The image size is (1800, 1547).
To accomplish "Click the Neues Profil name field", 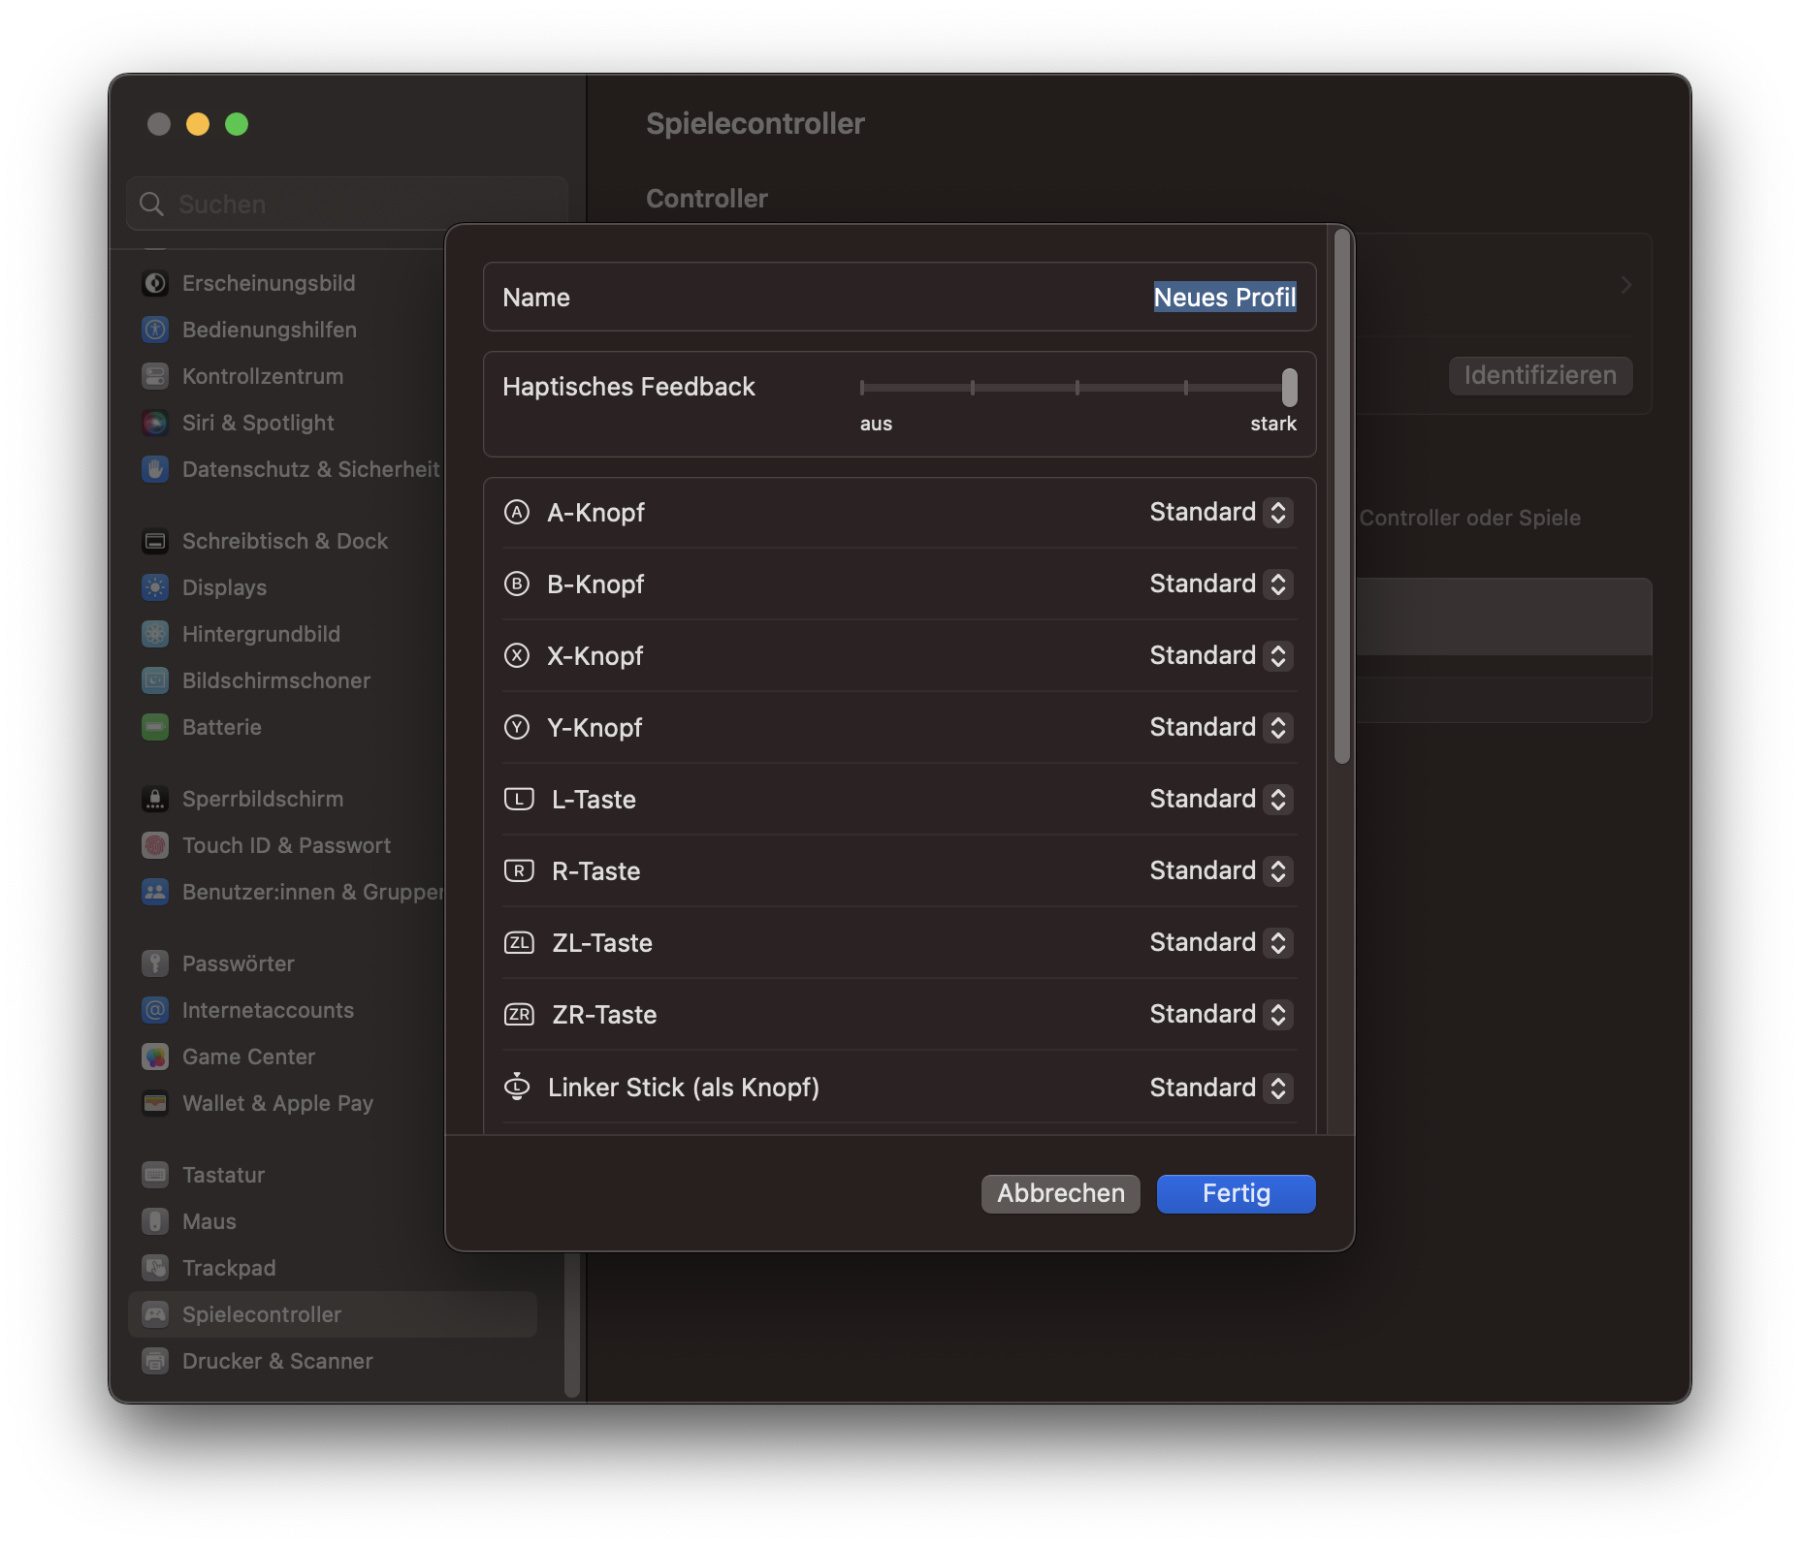I will [x=1225, y=297].
